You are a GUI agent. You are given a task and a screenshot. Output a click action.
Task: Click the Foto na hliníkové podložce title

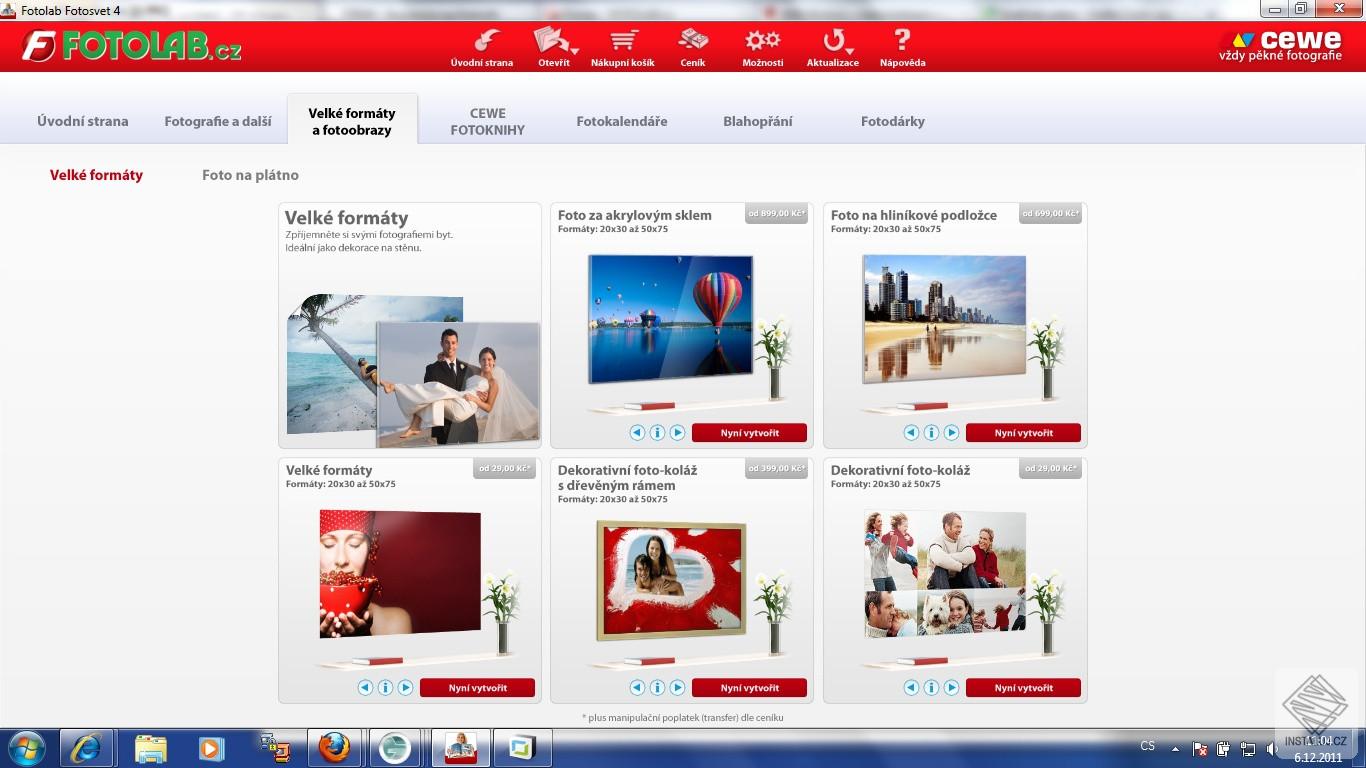point(914,215)
